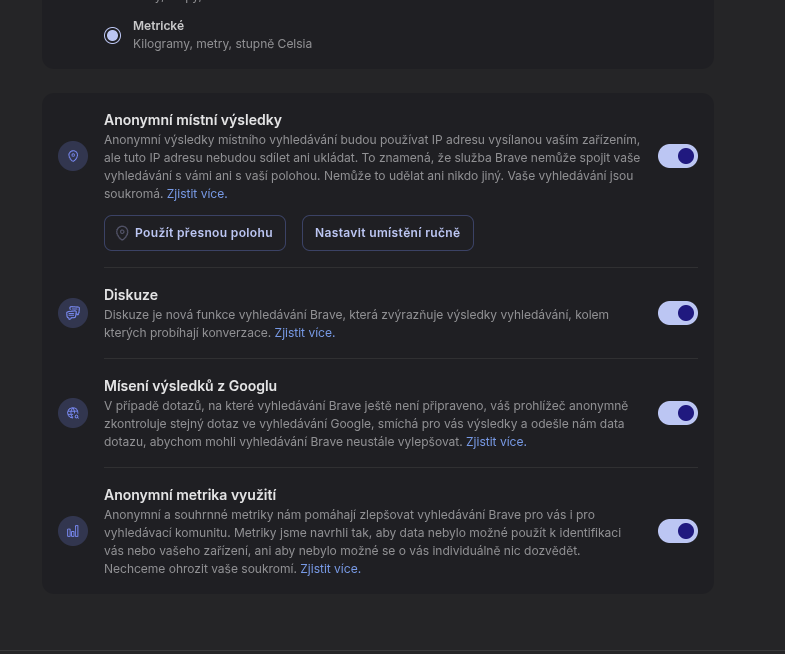Open Zjistit více link under Anonymní místní výsledky
The image size is (785, 654).
pos(196,194)
